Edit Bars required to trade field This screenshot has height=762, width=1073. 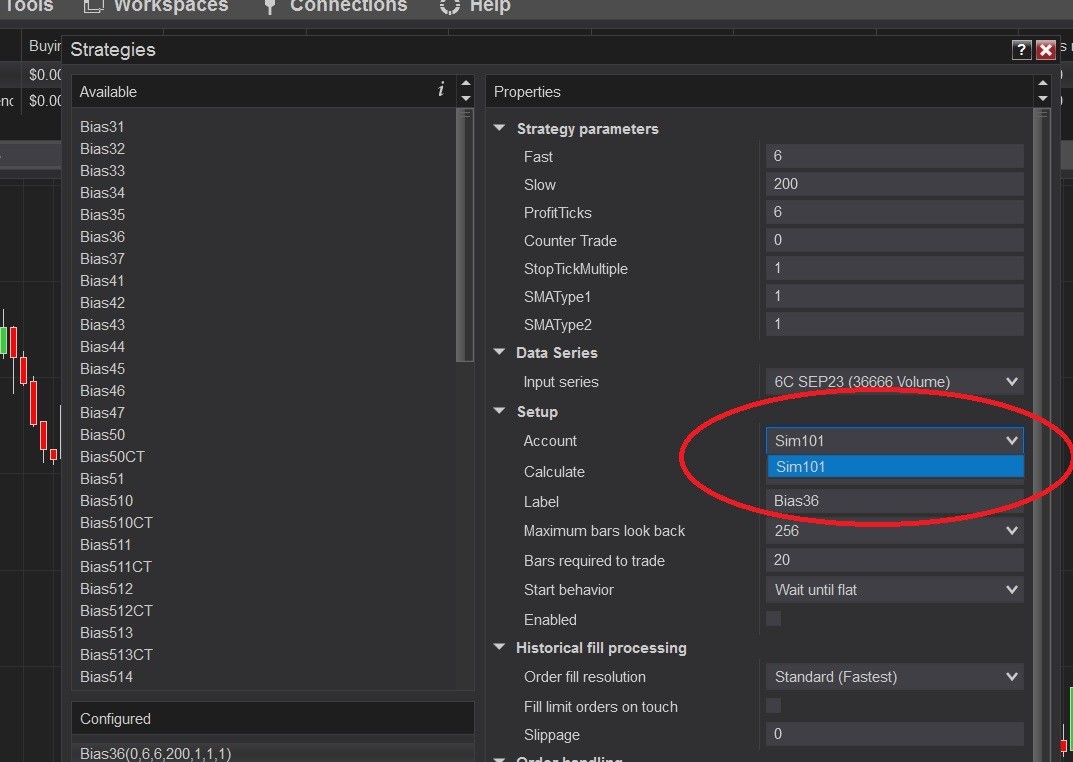point(894,560)
